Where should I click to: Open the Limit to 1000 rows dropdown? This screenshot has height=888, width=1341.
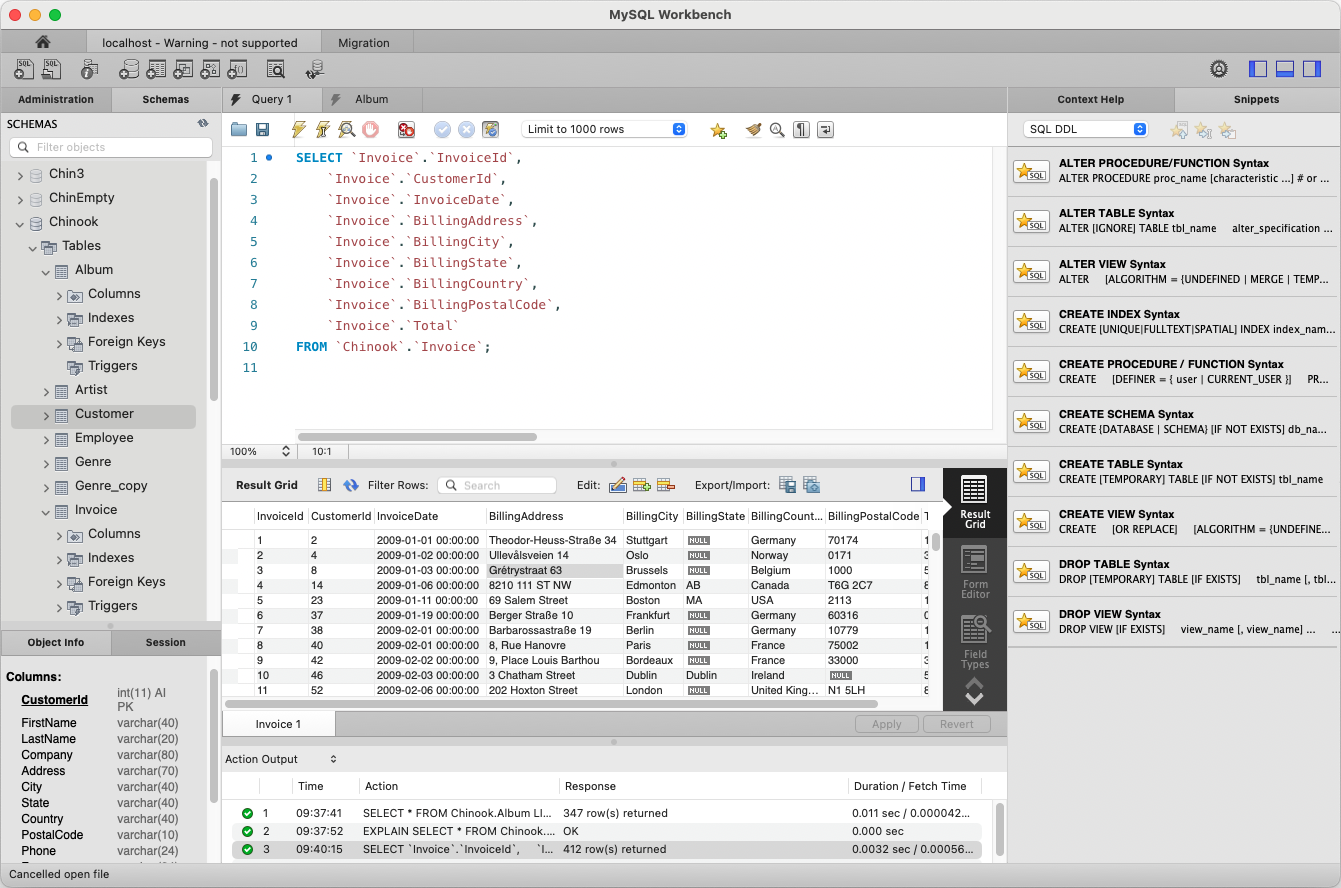604,129
